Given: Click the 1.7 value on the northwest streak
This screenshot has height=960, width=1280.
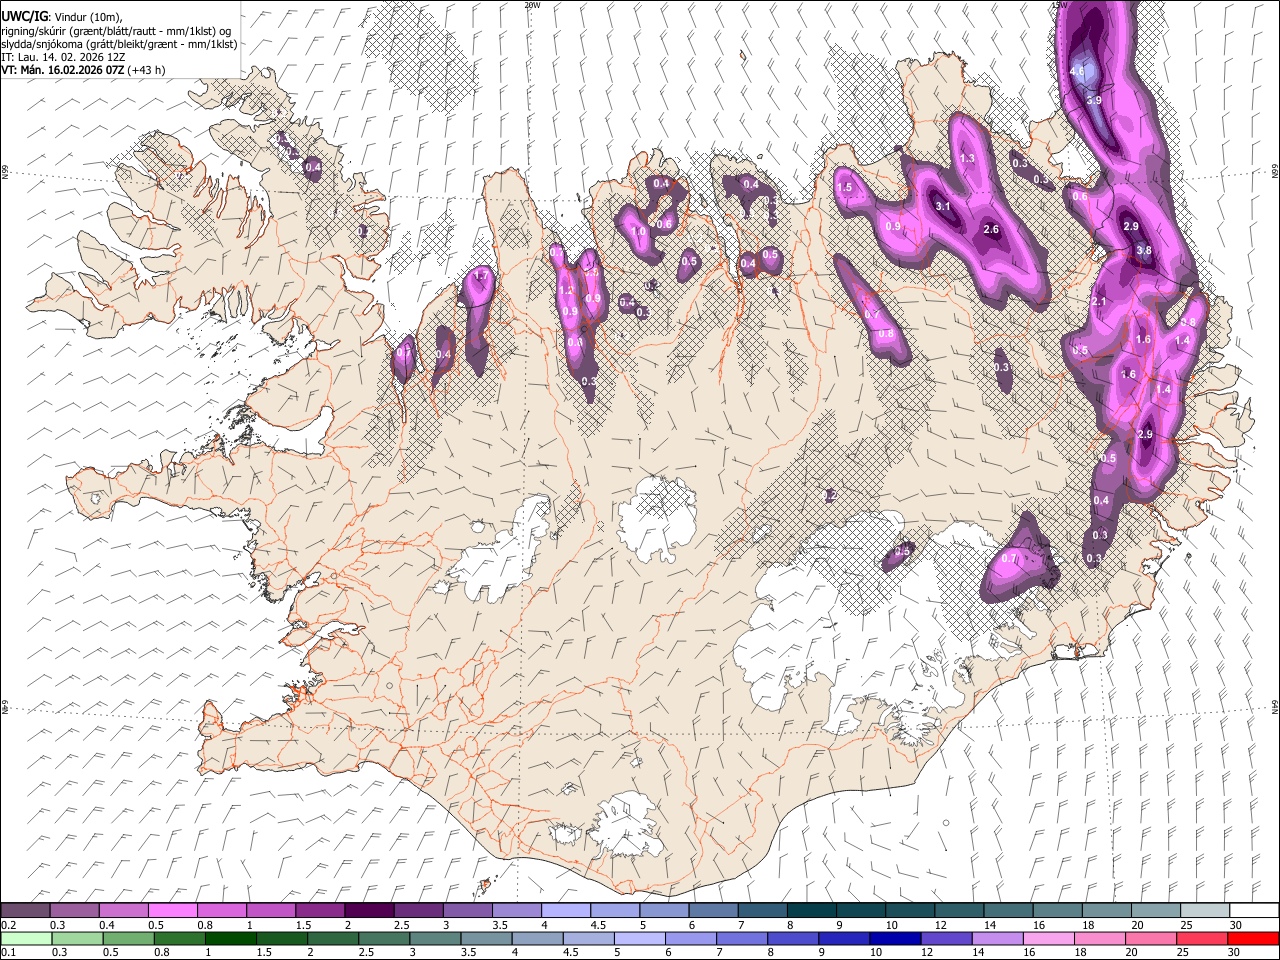Looking at the screenshot, I should 481,276.
